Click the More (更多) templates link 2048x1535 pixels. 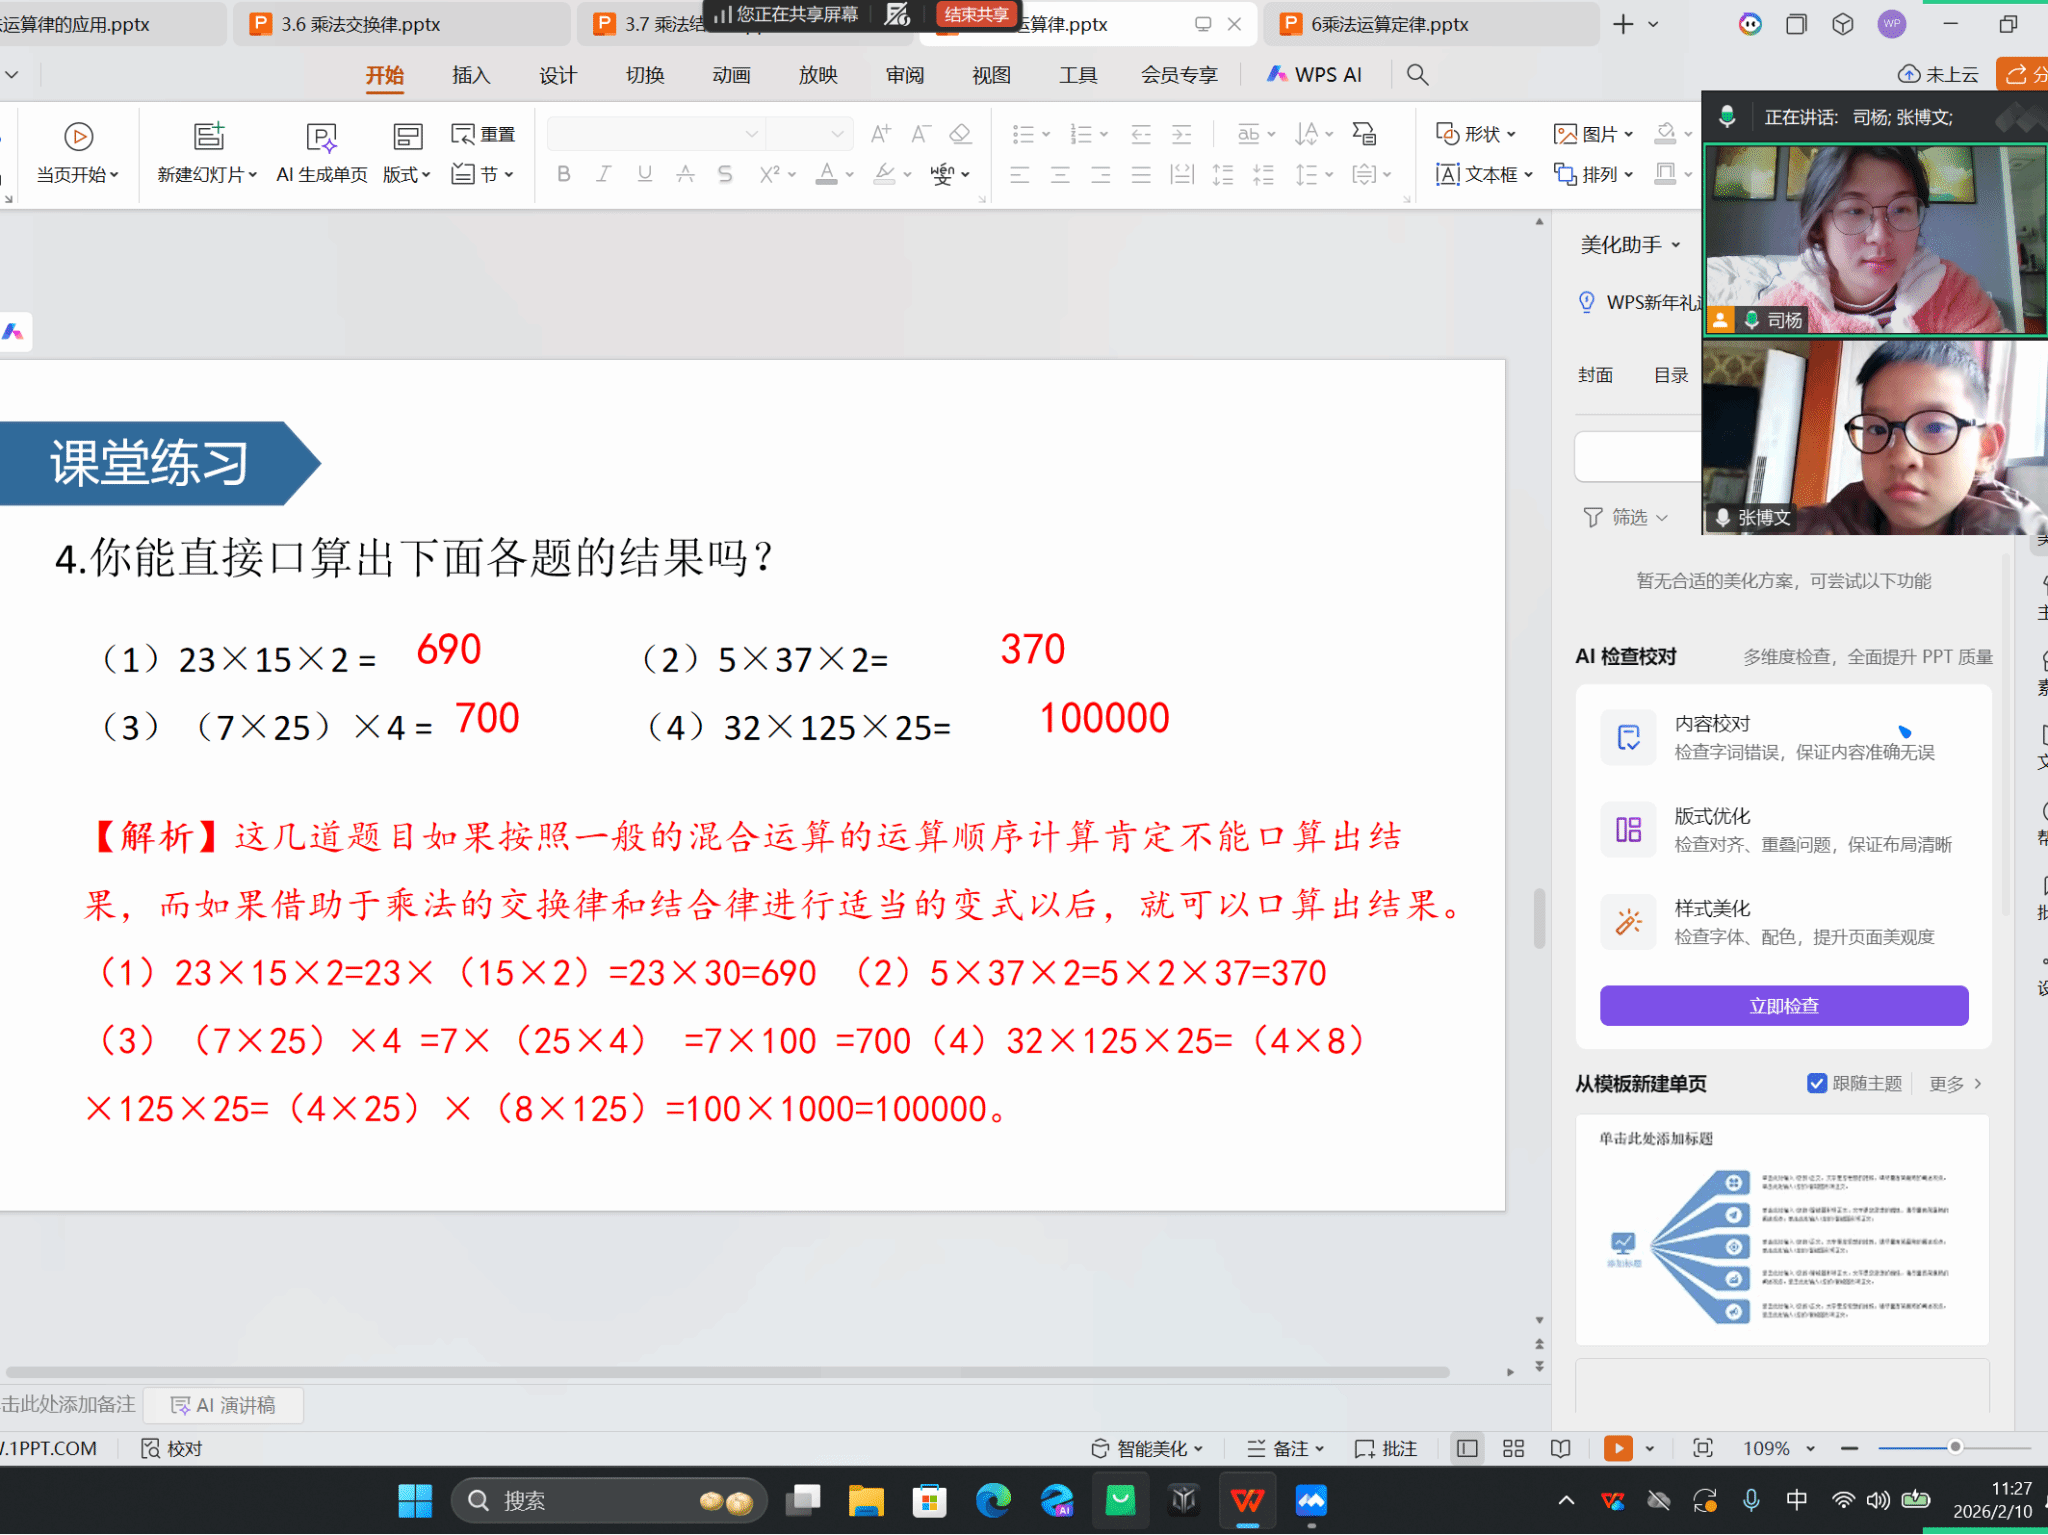pyautogui.click(x=1955, y=1084)
